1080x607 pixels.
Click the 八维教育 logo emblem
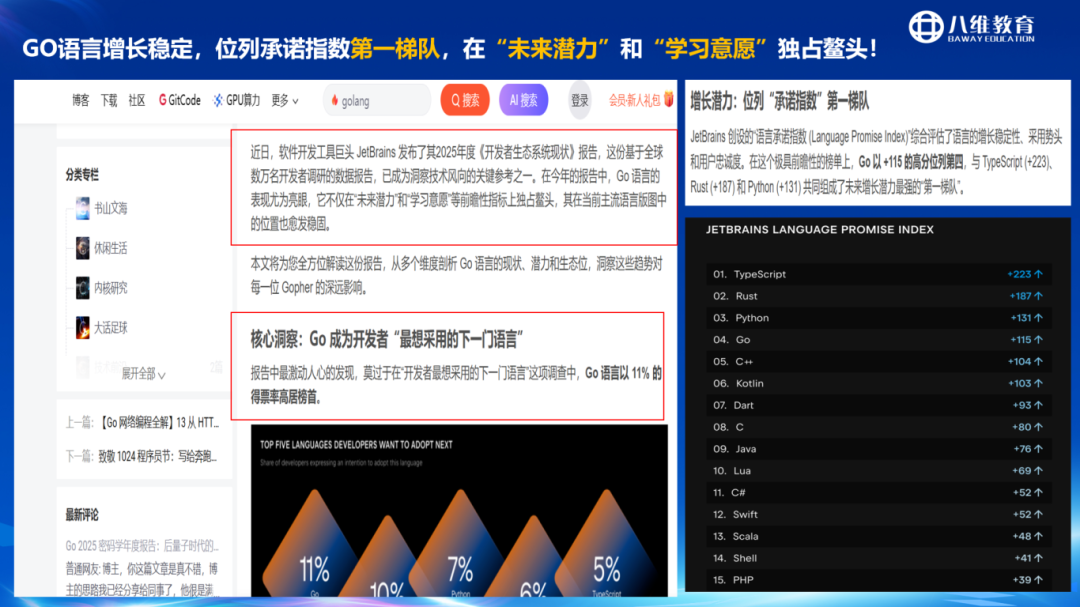929,27
